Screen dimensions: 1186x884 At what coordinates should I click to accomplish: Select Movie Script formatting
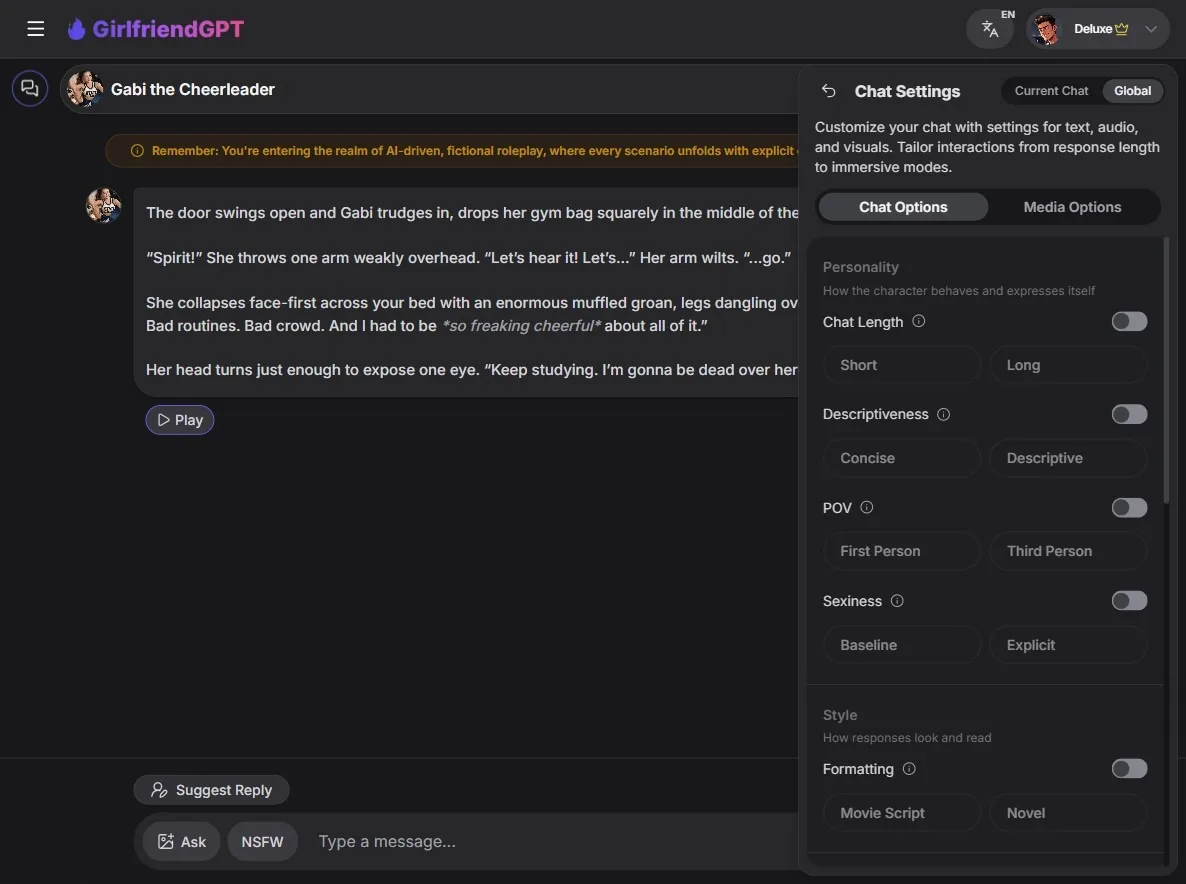(902, 813)
